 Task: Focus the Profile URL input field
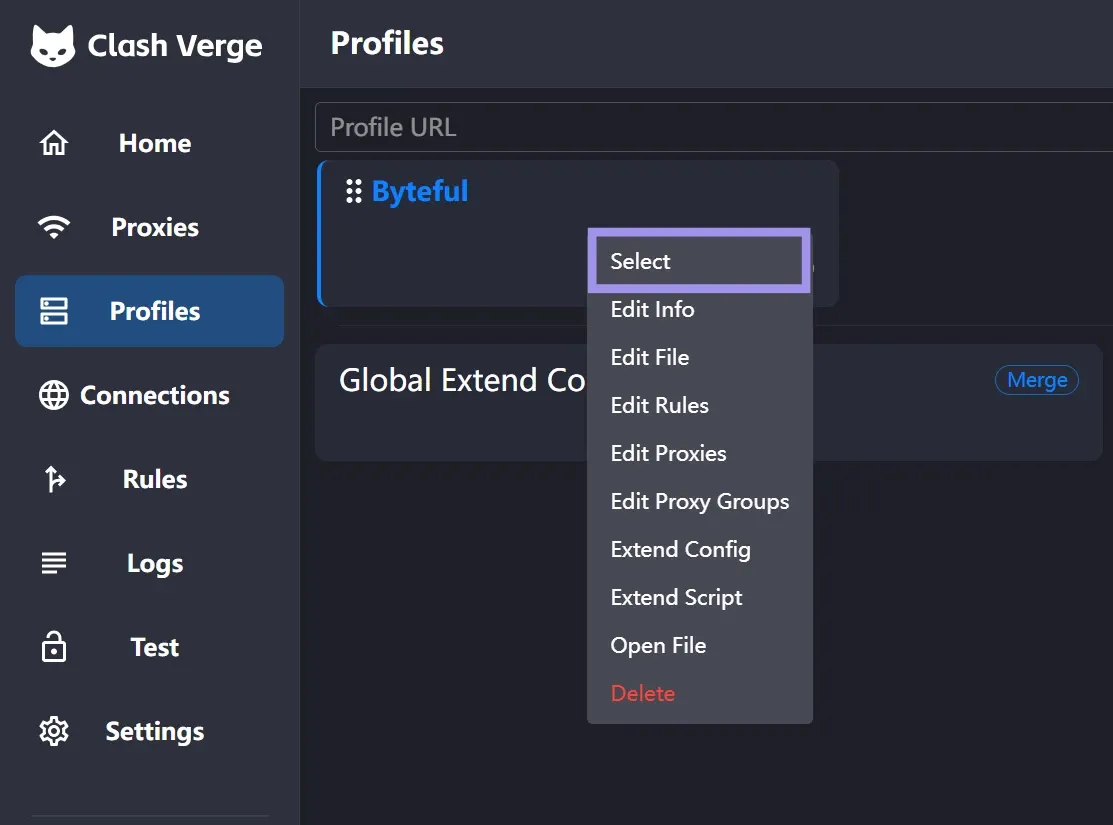point(713,127)
